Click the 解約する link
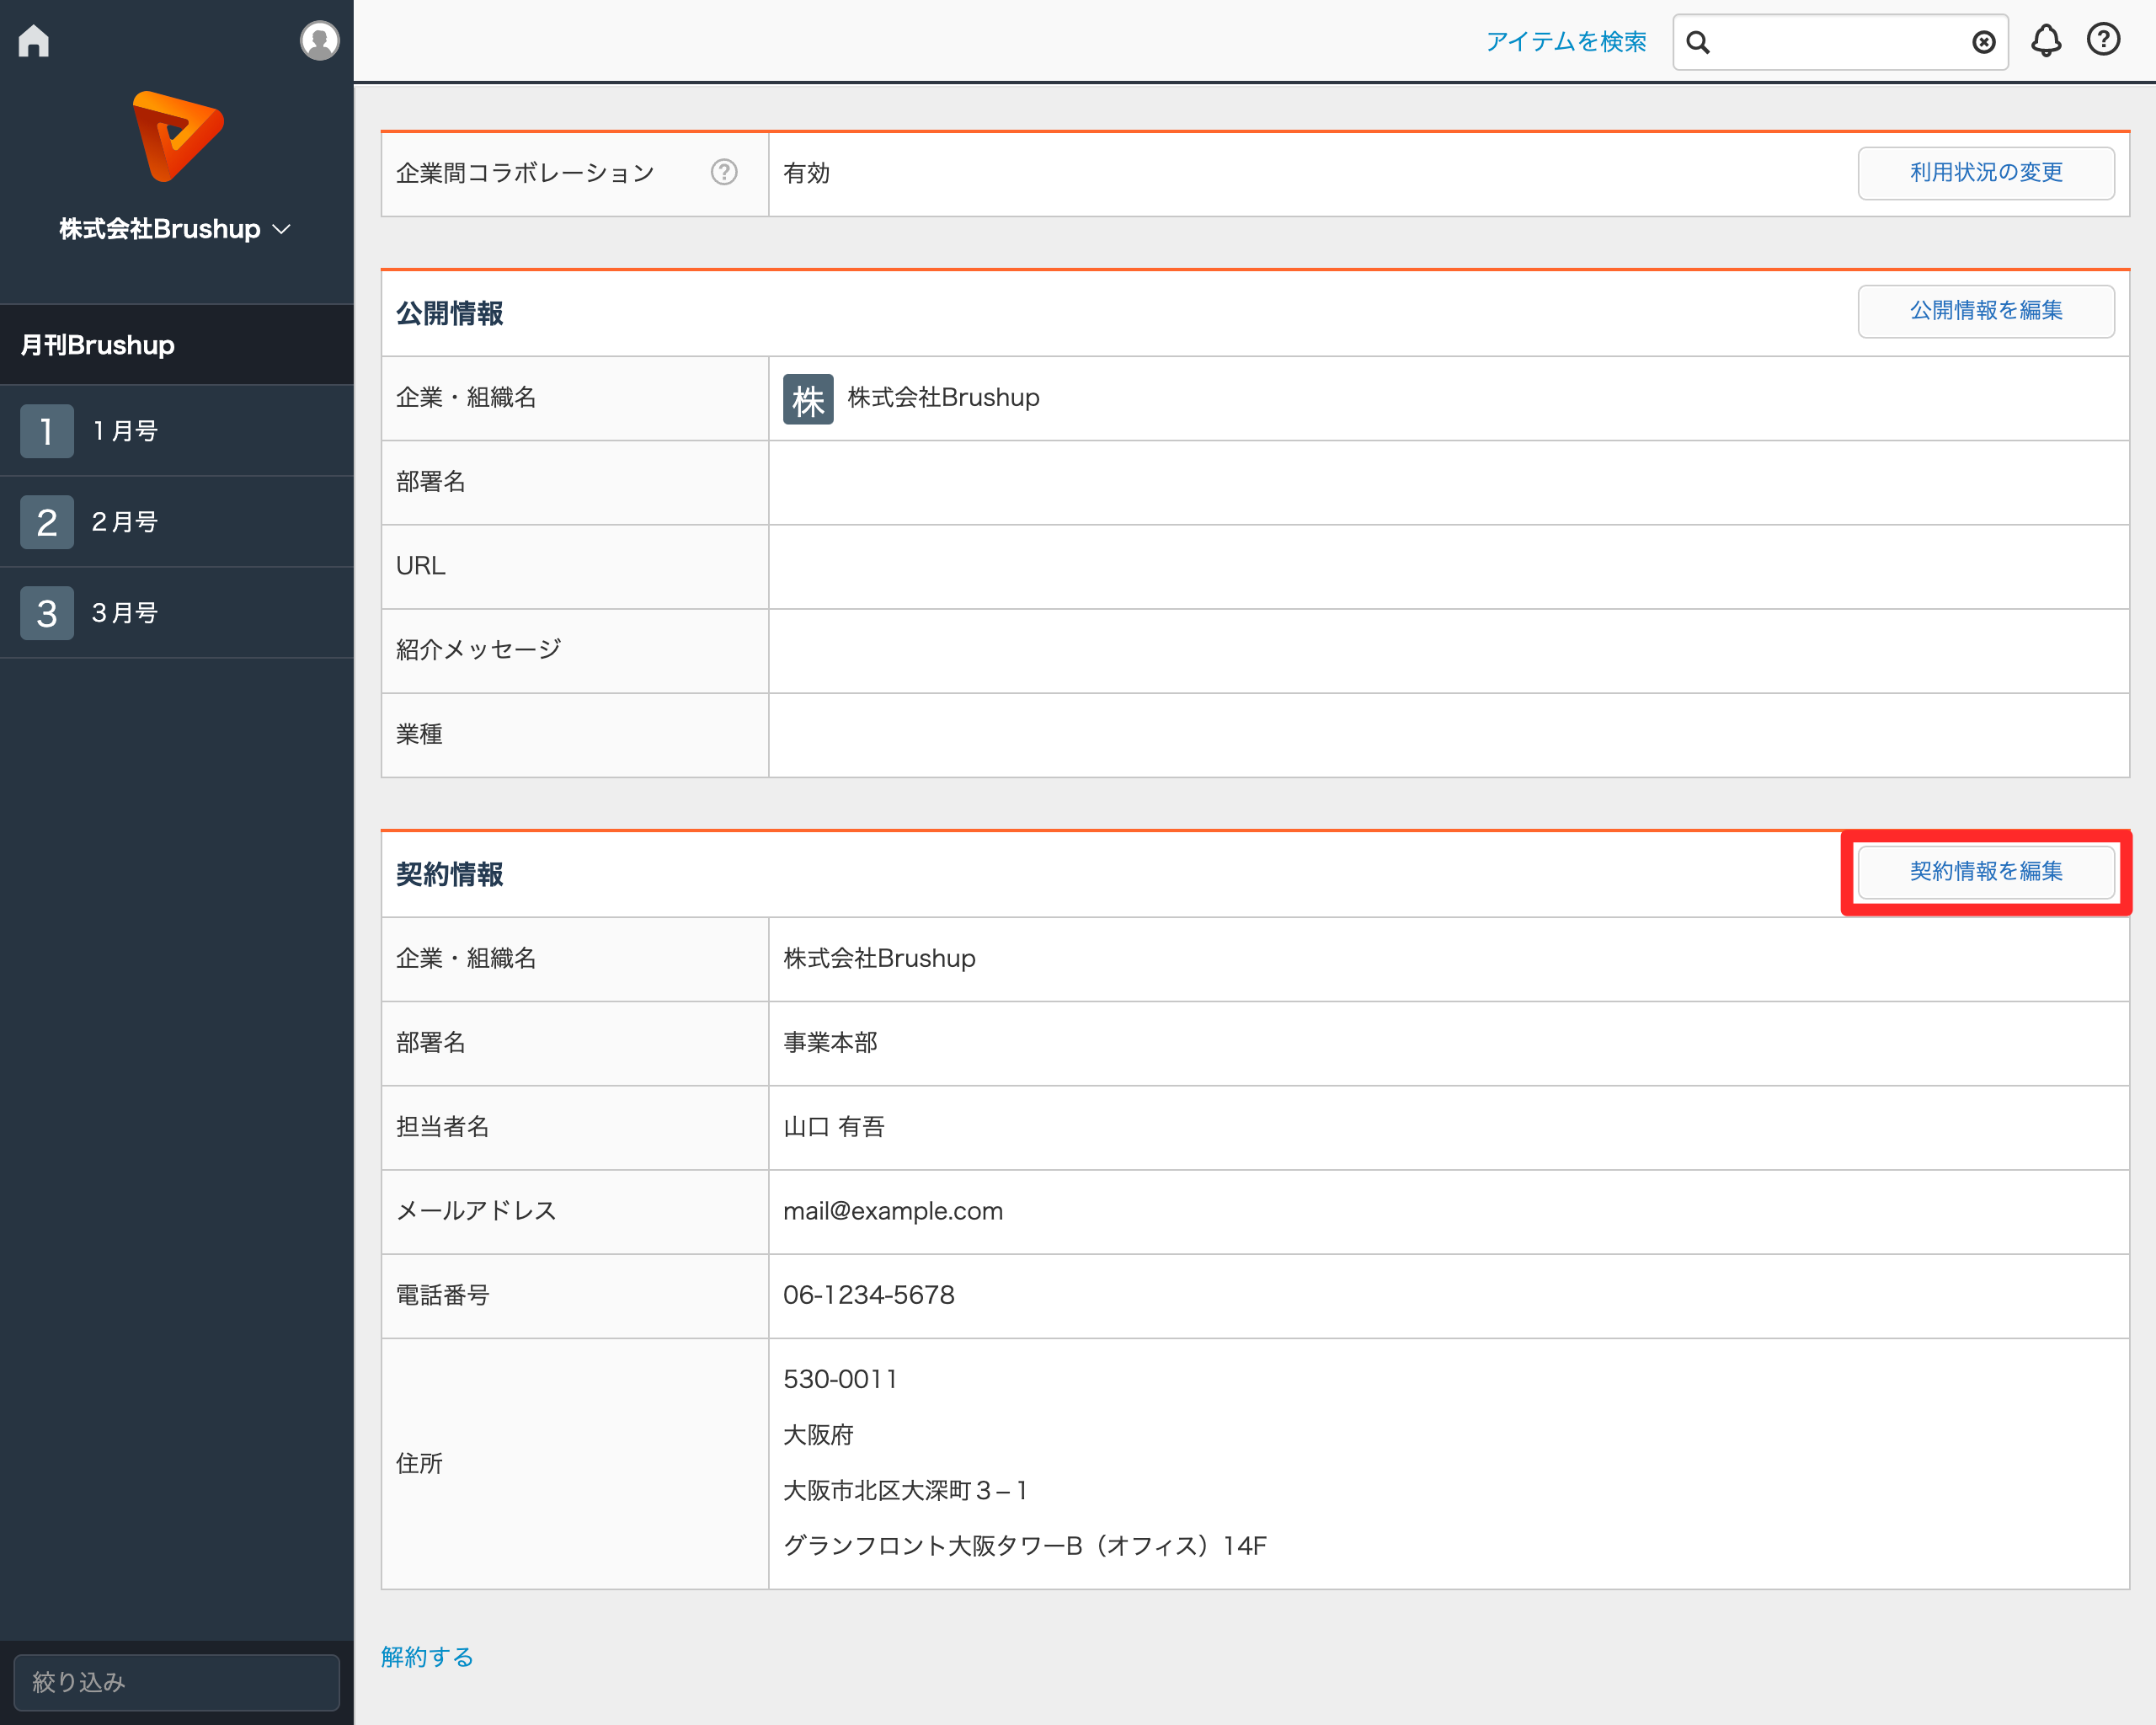Viewport: 2156px width, 1725px height. click(427, 1657)
